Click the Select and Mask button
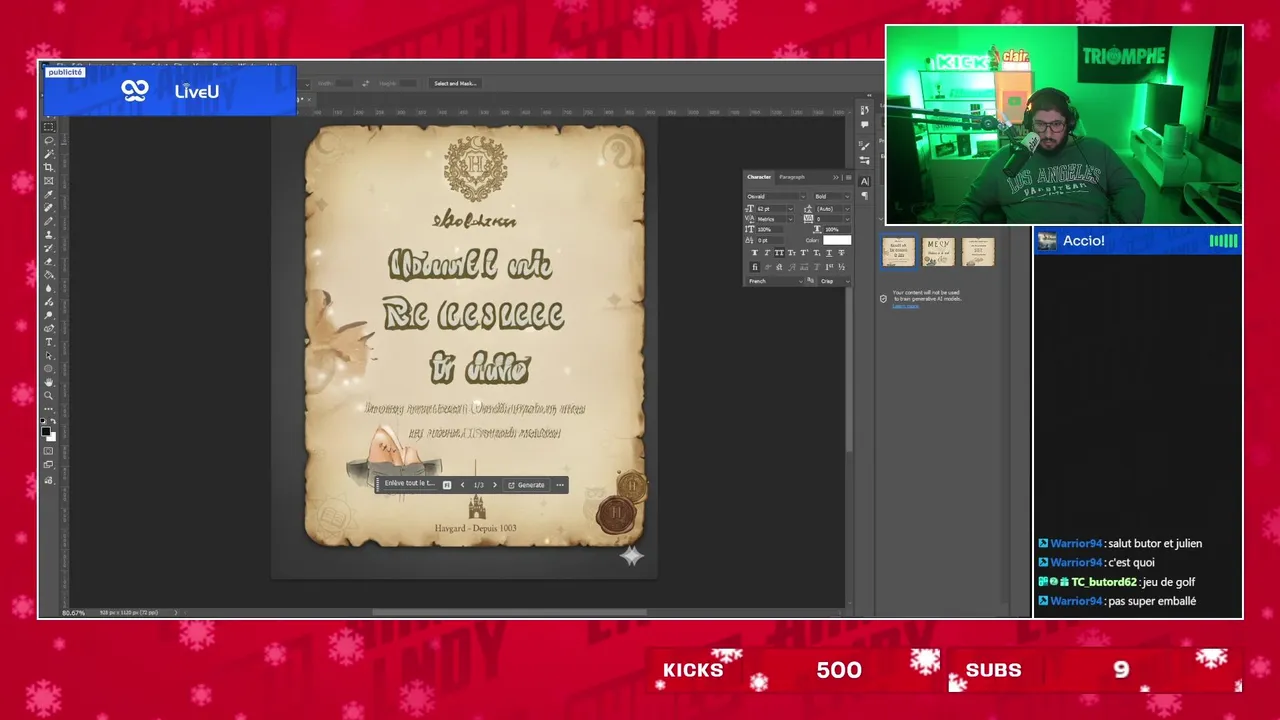The height and width of the screenshot is (720, 1280). 455,83
